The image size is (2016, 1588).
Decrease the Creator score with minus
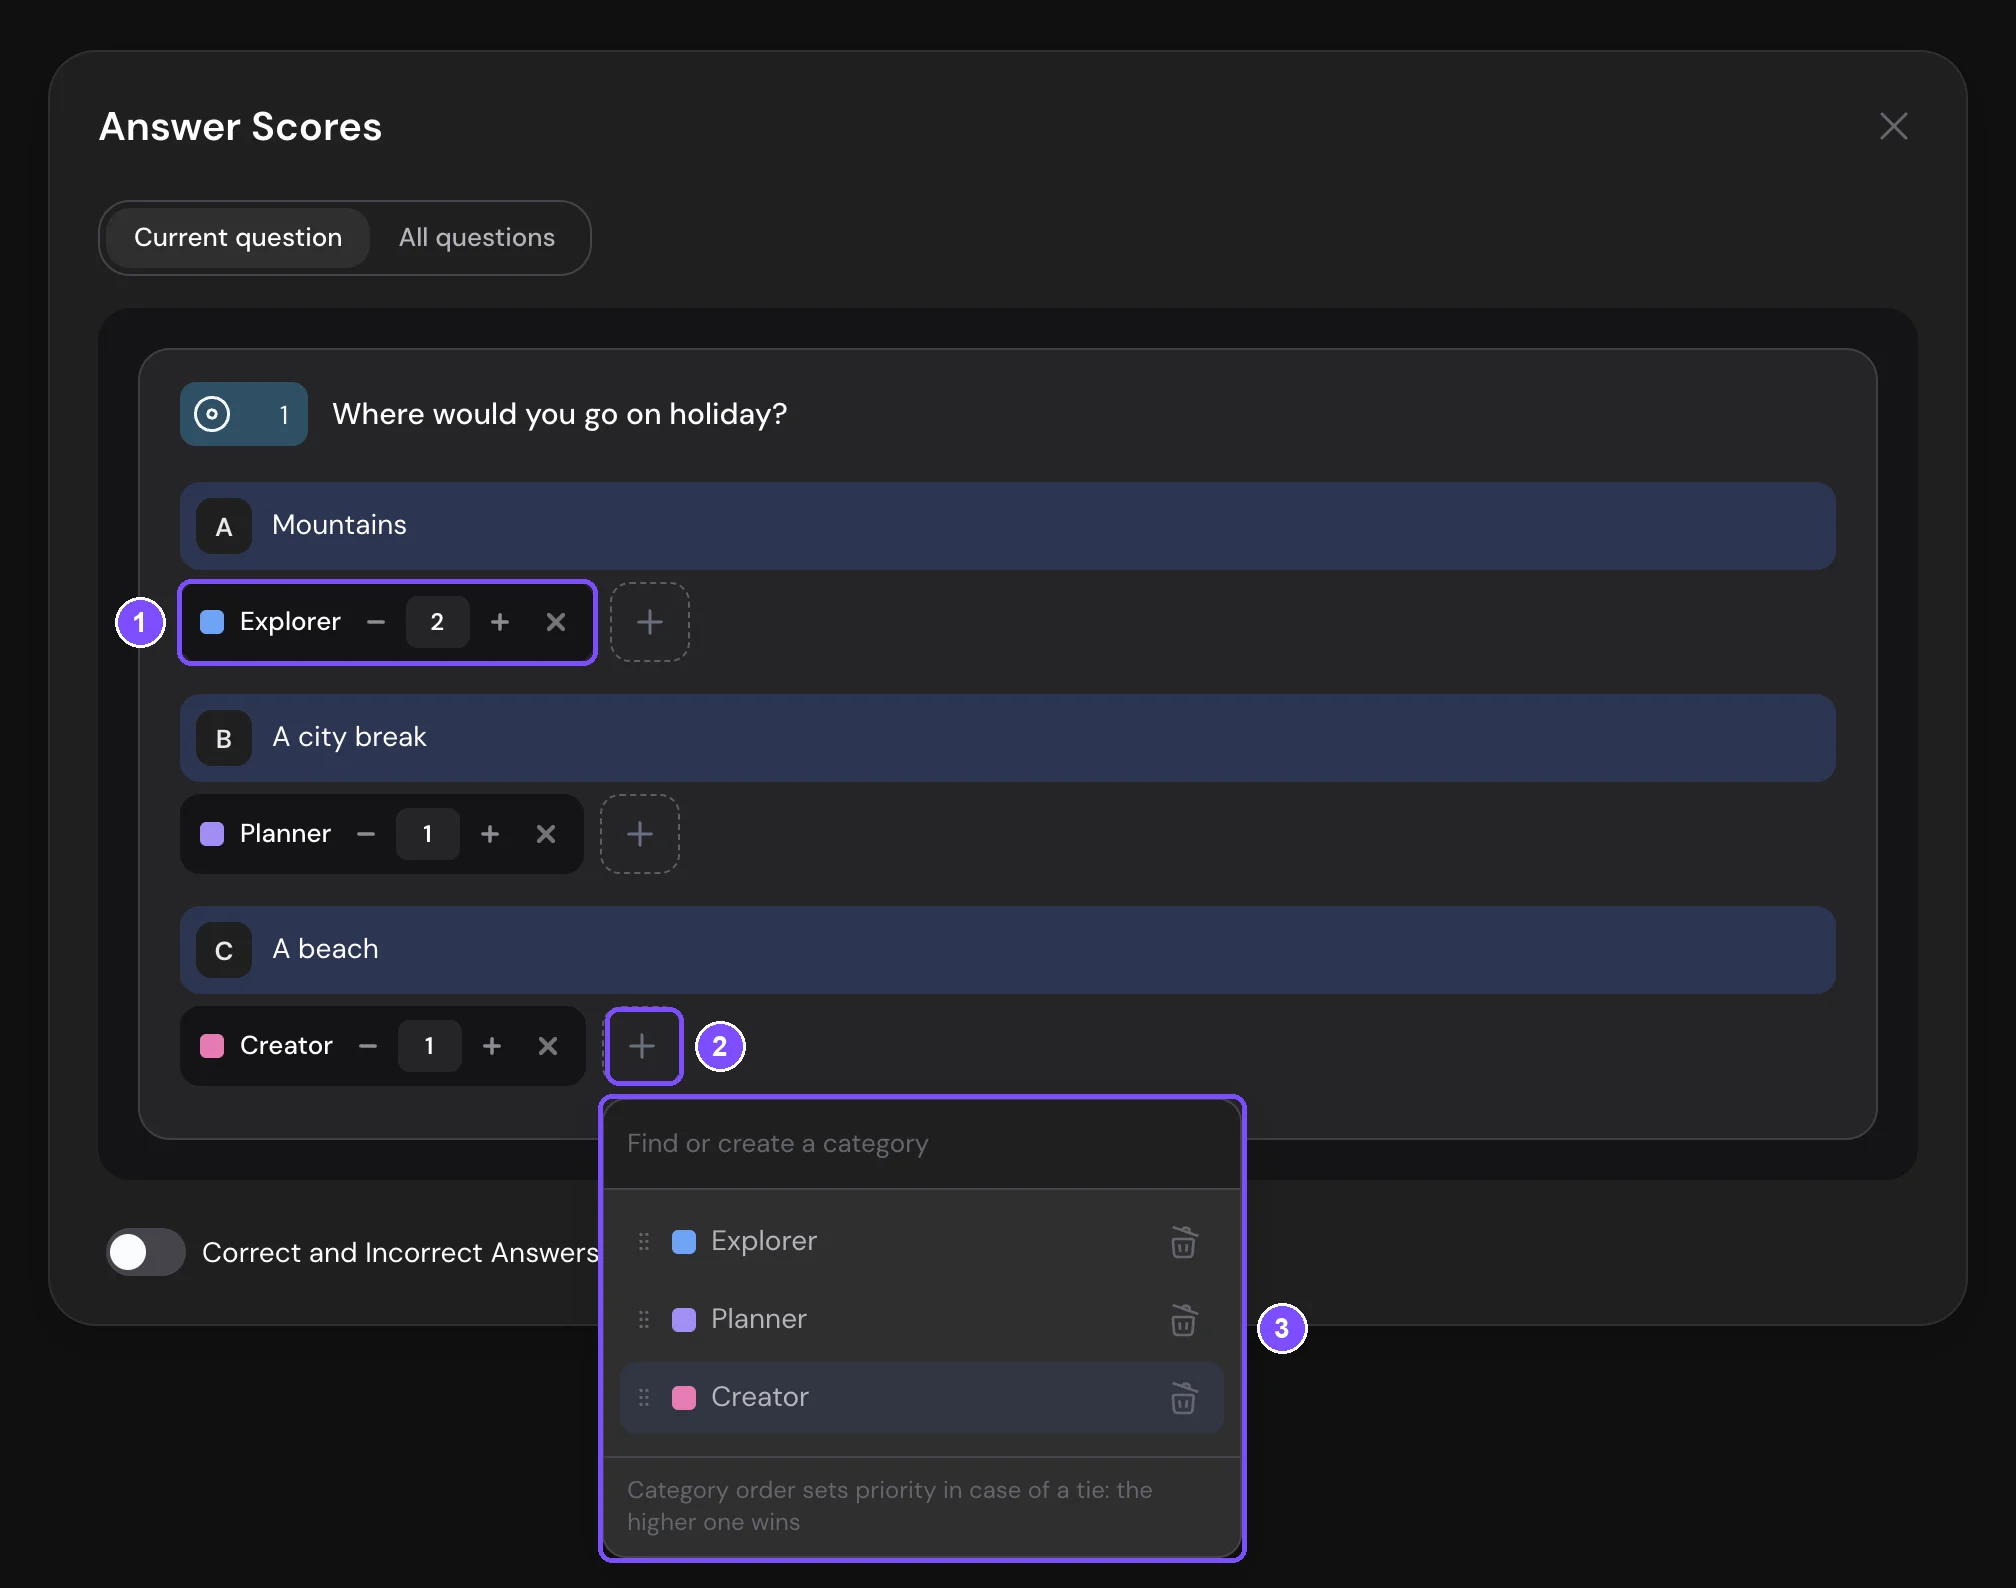(x=368, y=1046)
